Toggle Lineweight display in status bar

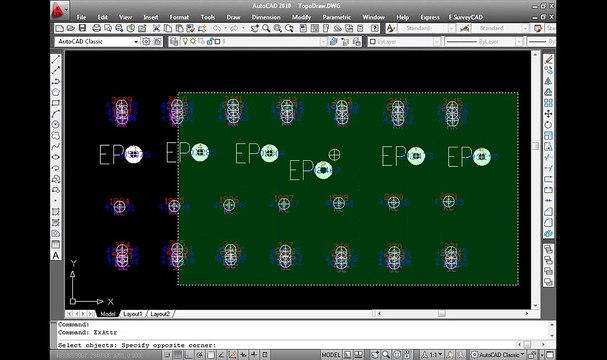point(254,355)
